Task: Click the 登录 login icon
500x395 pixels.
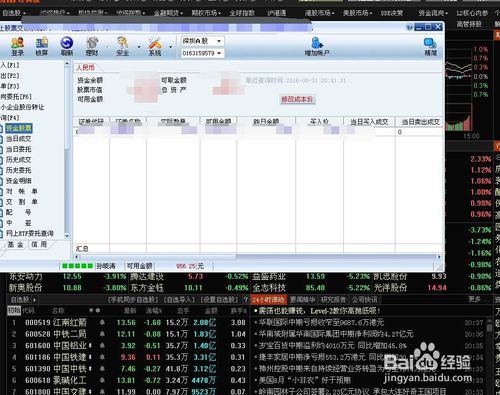Action: (17, 46)
